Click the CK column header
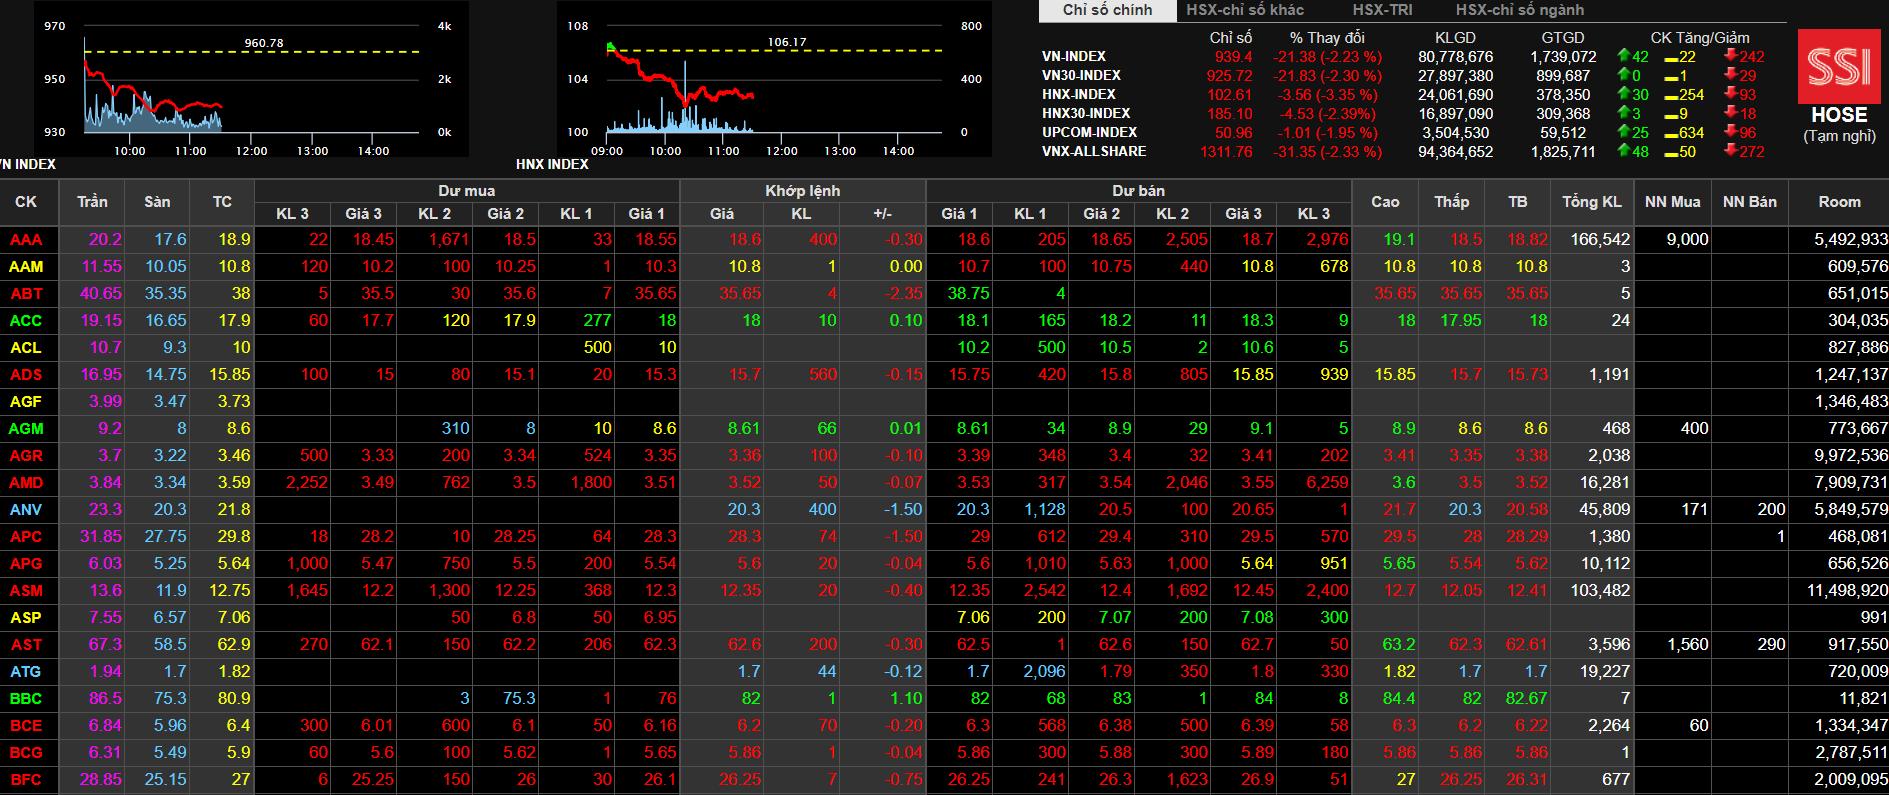1889x795 pixels. click(x=26, y=202)
